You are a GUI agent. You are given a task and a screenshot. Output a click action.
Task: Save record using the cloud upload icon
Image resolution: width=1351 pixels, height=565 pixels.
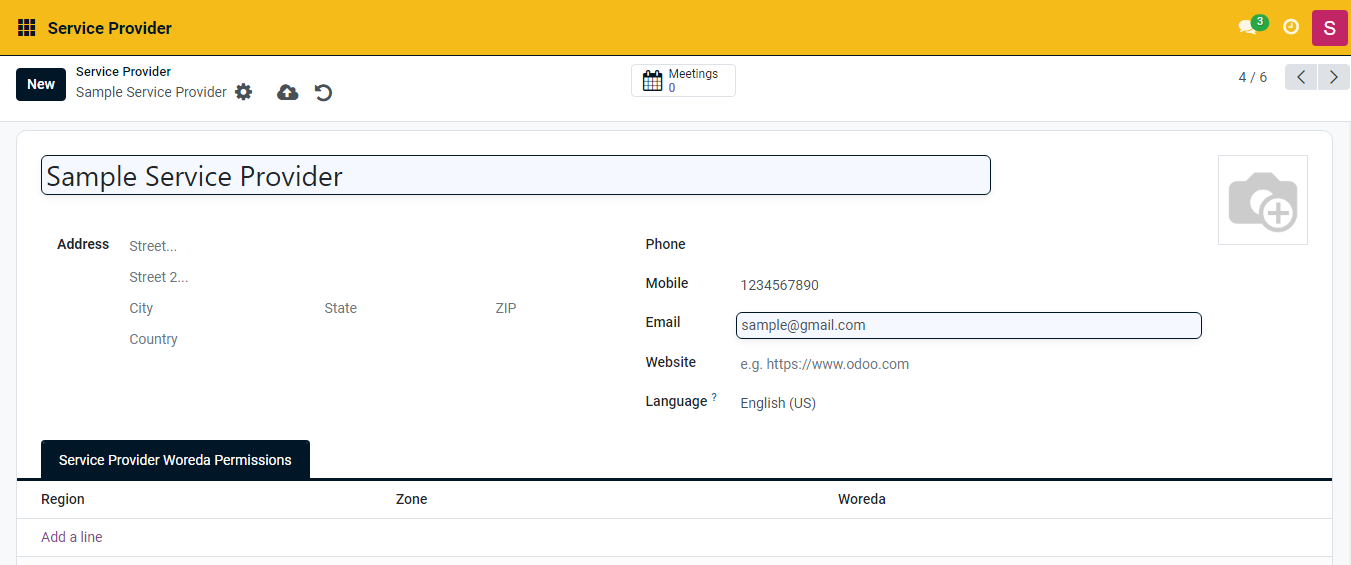tap(288, 92)
